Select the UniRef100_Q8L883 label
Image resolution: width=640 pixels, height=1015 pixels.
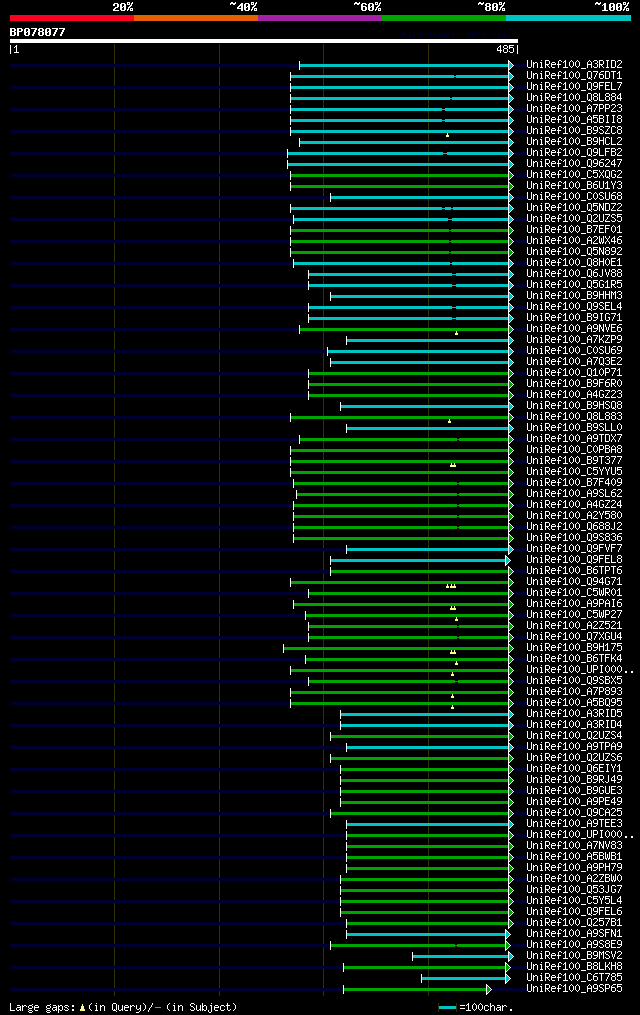[575, 417]
